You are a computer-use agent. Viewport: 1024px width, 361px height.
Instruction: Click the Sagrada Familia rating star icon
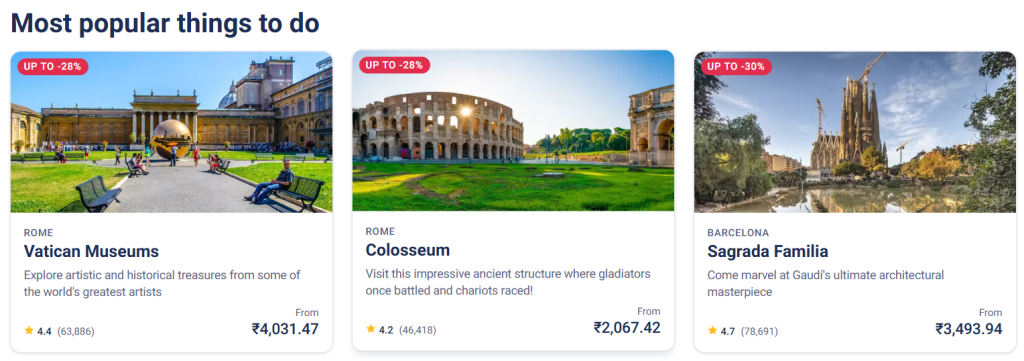712,331
